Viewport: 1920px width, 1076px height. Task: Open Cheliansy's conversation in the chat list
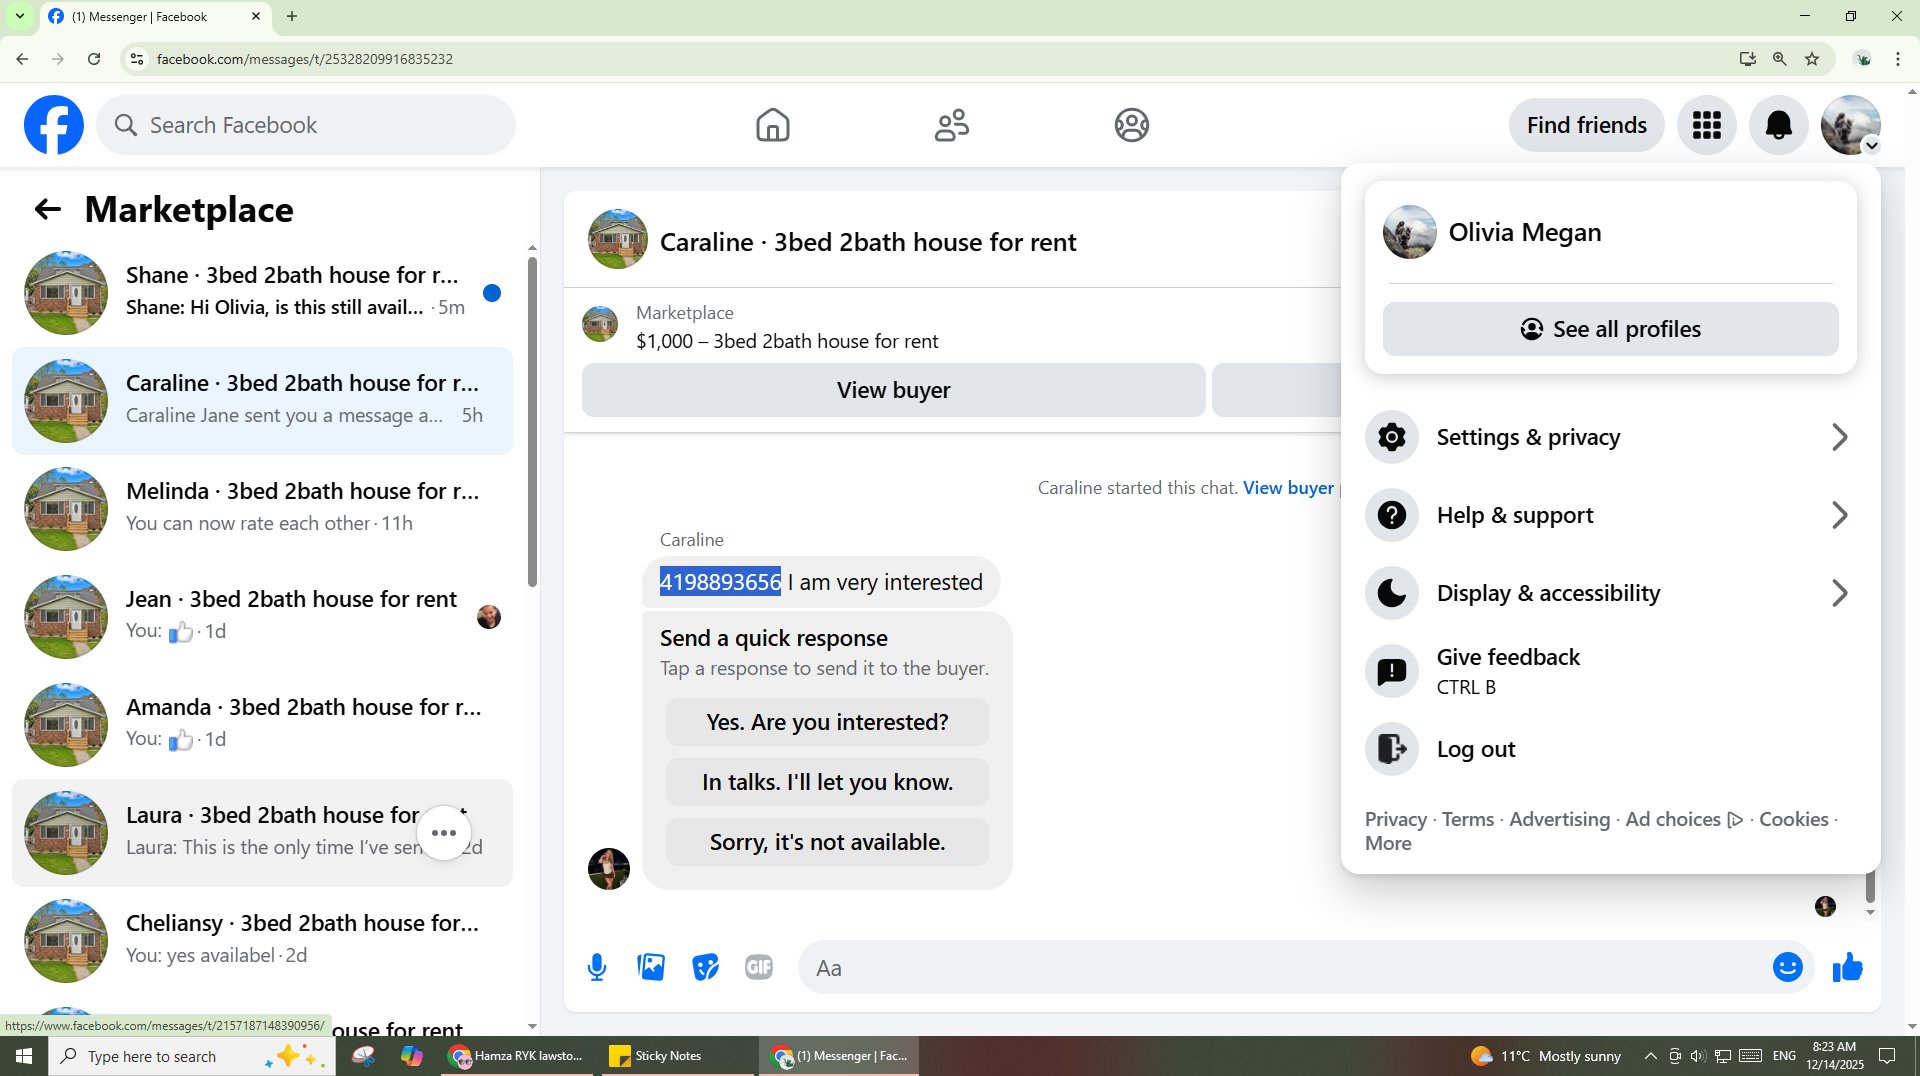pyautogui.click(x=262, y=941)
